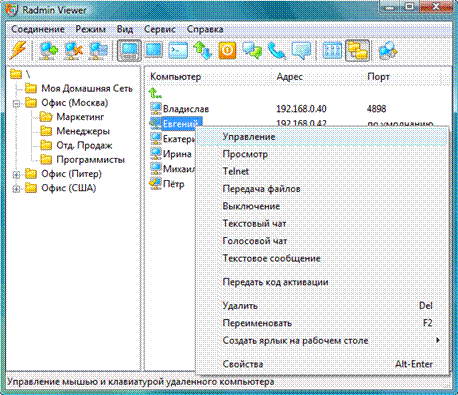
Task: Expand the Офис (США) folder node
Action: click(16, 189)
